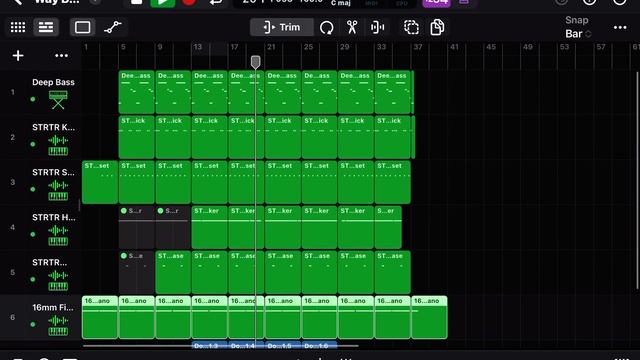Toggle STRTR H... track green dot
The height and width of the screenshot is (360, 640).
33,234
